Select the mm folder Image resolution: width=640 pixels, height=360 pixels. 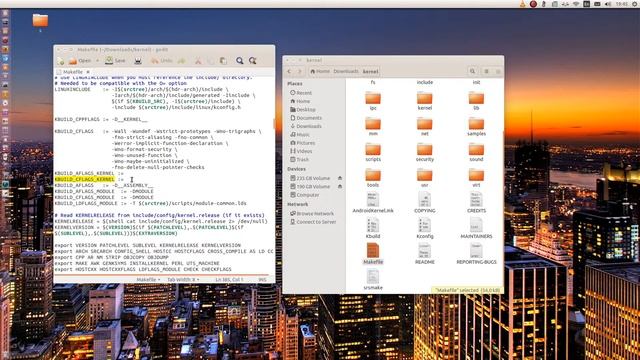click(373, 127)
